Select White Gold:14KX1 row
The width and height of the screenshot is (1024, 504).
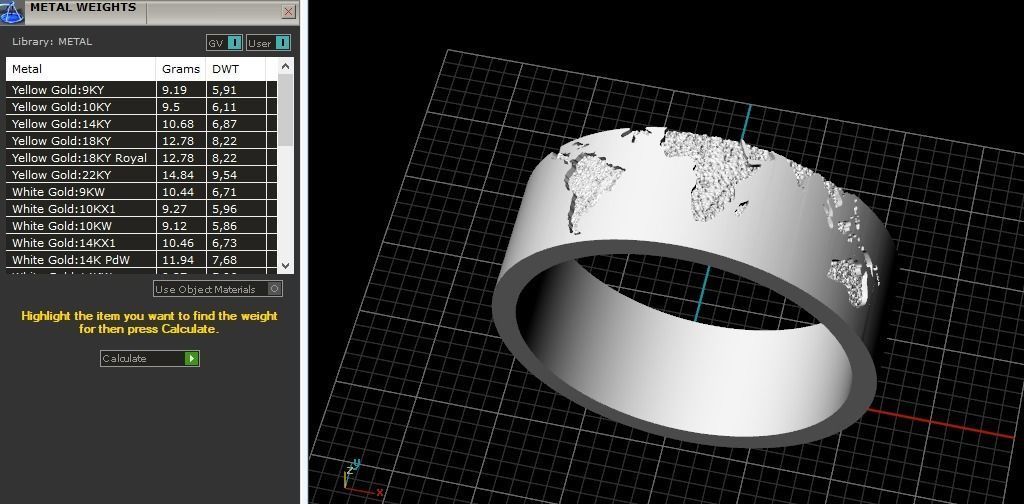tap(142, 243)
